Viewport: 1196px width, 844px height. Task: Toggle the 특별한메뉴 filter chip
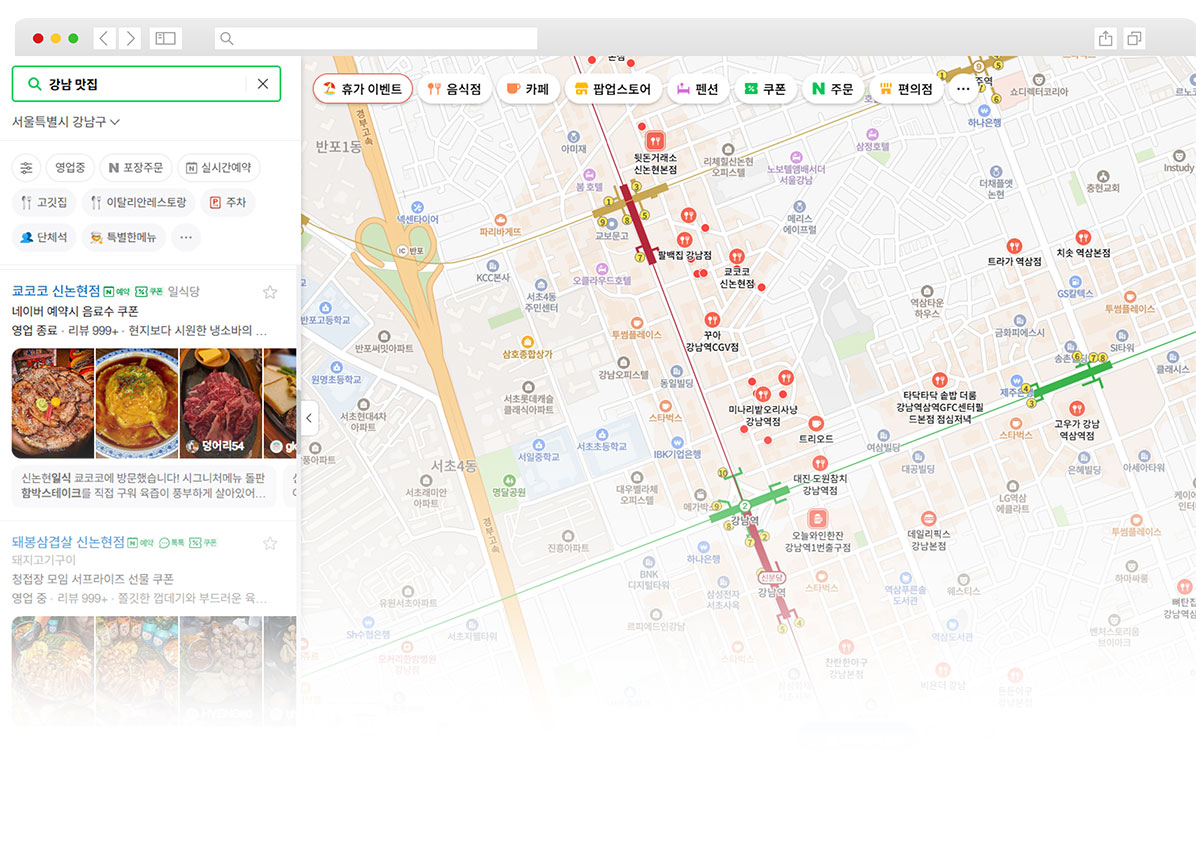click(123, 238)
